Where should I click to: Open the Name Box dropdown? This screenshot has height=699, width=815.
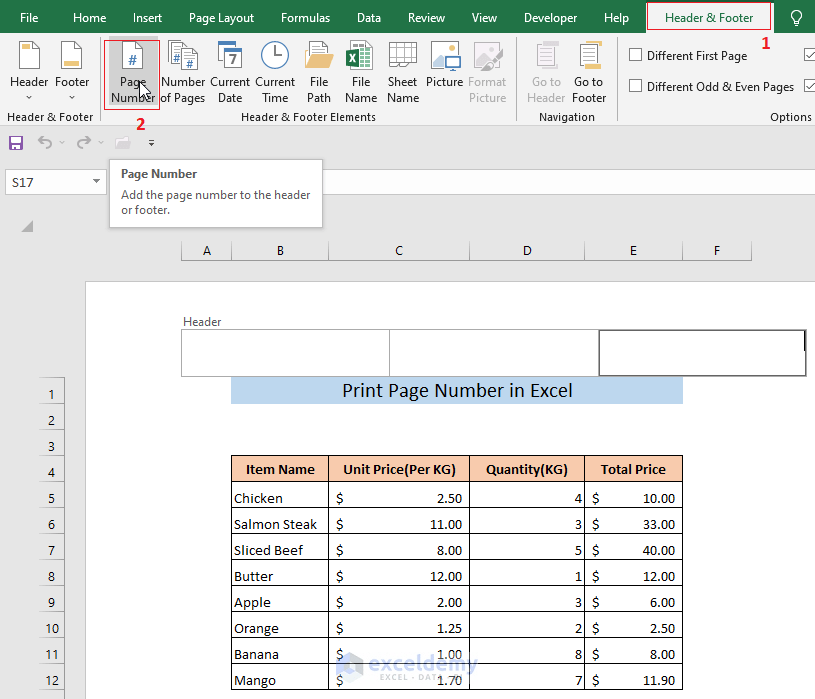[96, 182]
